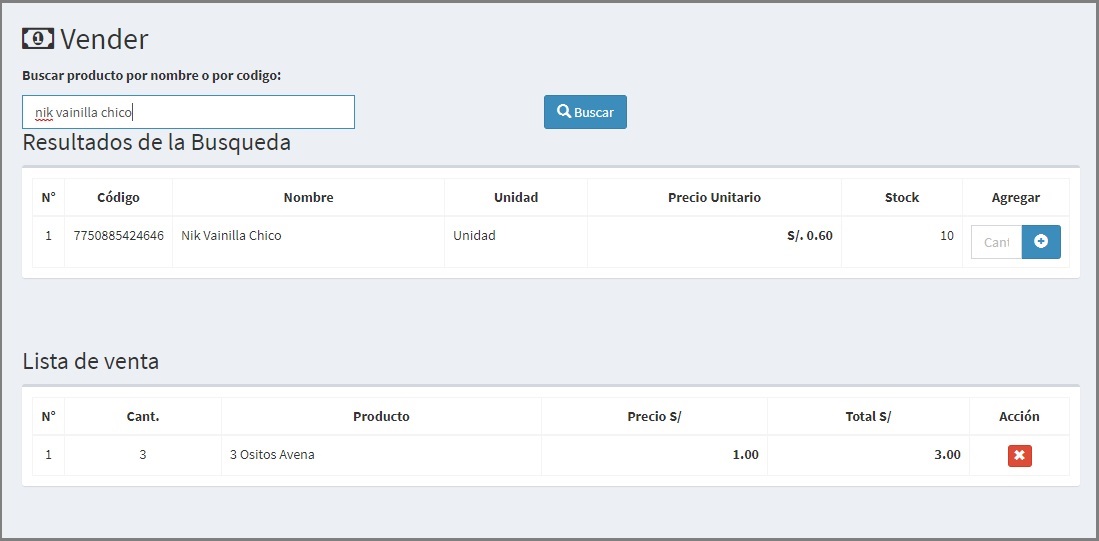Click the 3 Ositos Avena sale item
Screen dimensions: 1099x541
tap(272, 455)
